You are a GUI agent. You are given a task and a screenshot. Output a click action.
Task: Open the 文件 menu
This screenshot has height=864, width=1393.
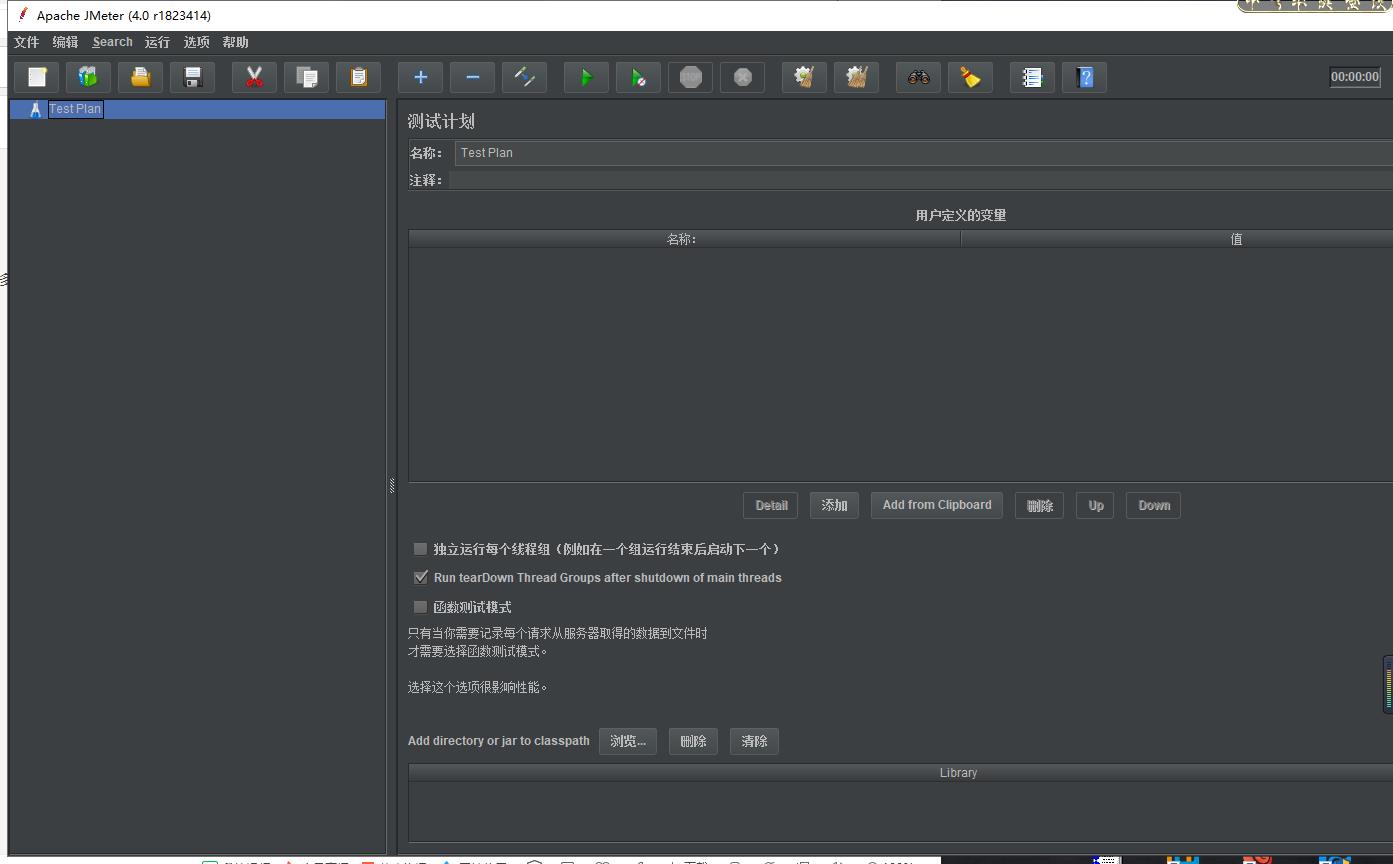(26, 42)
